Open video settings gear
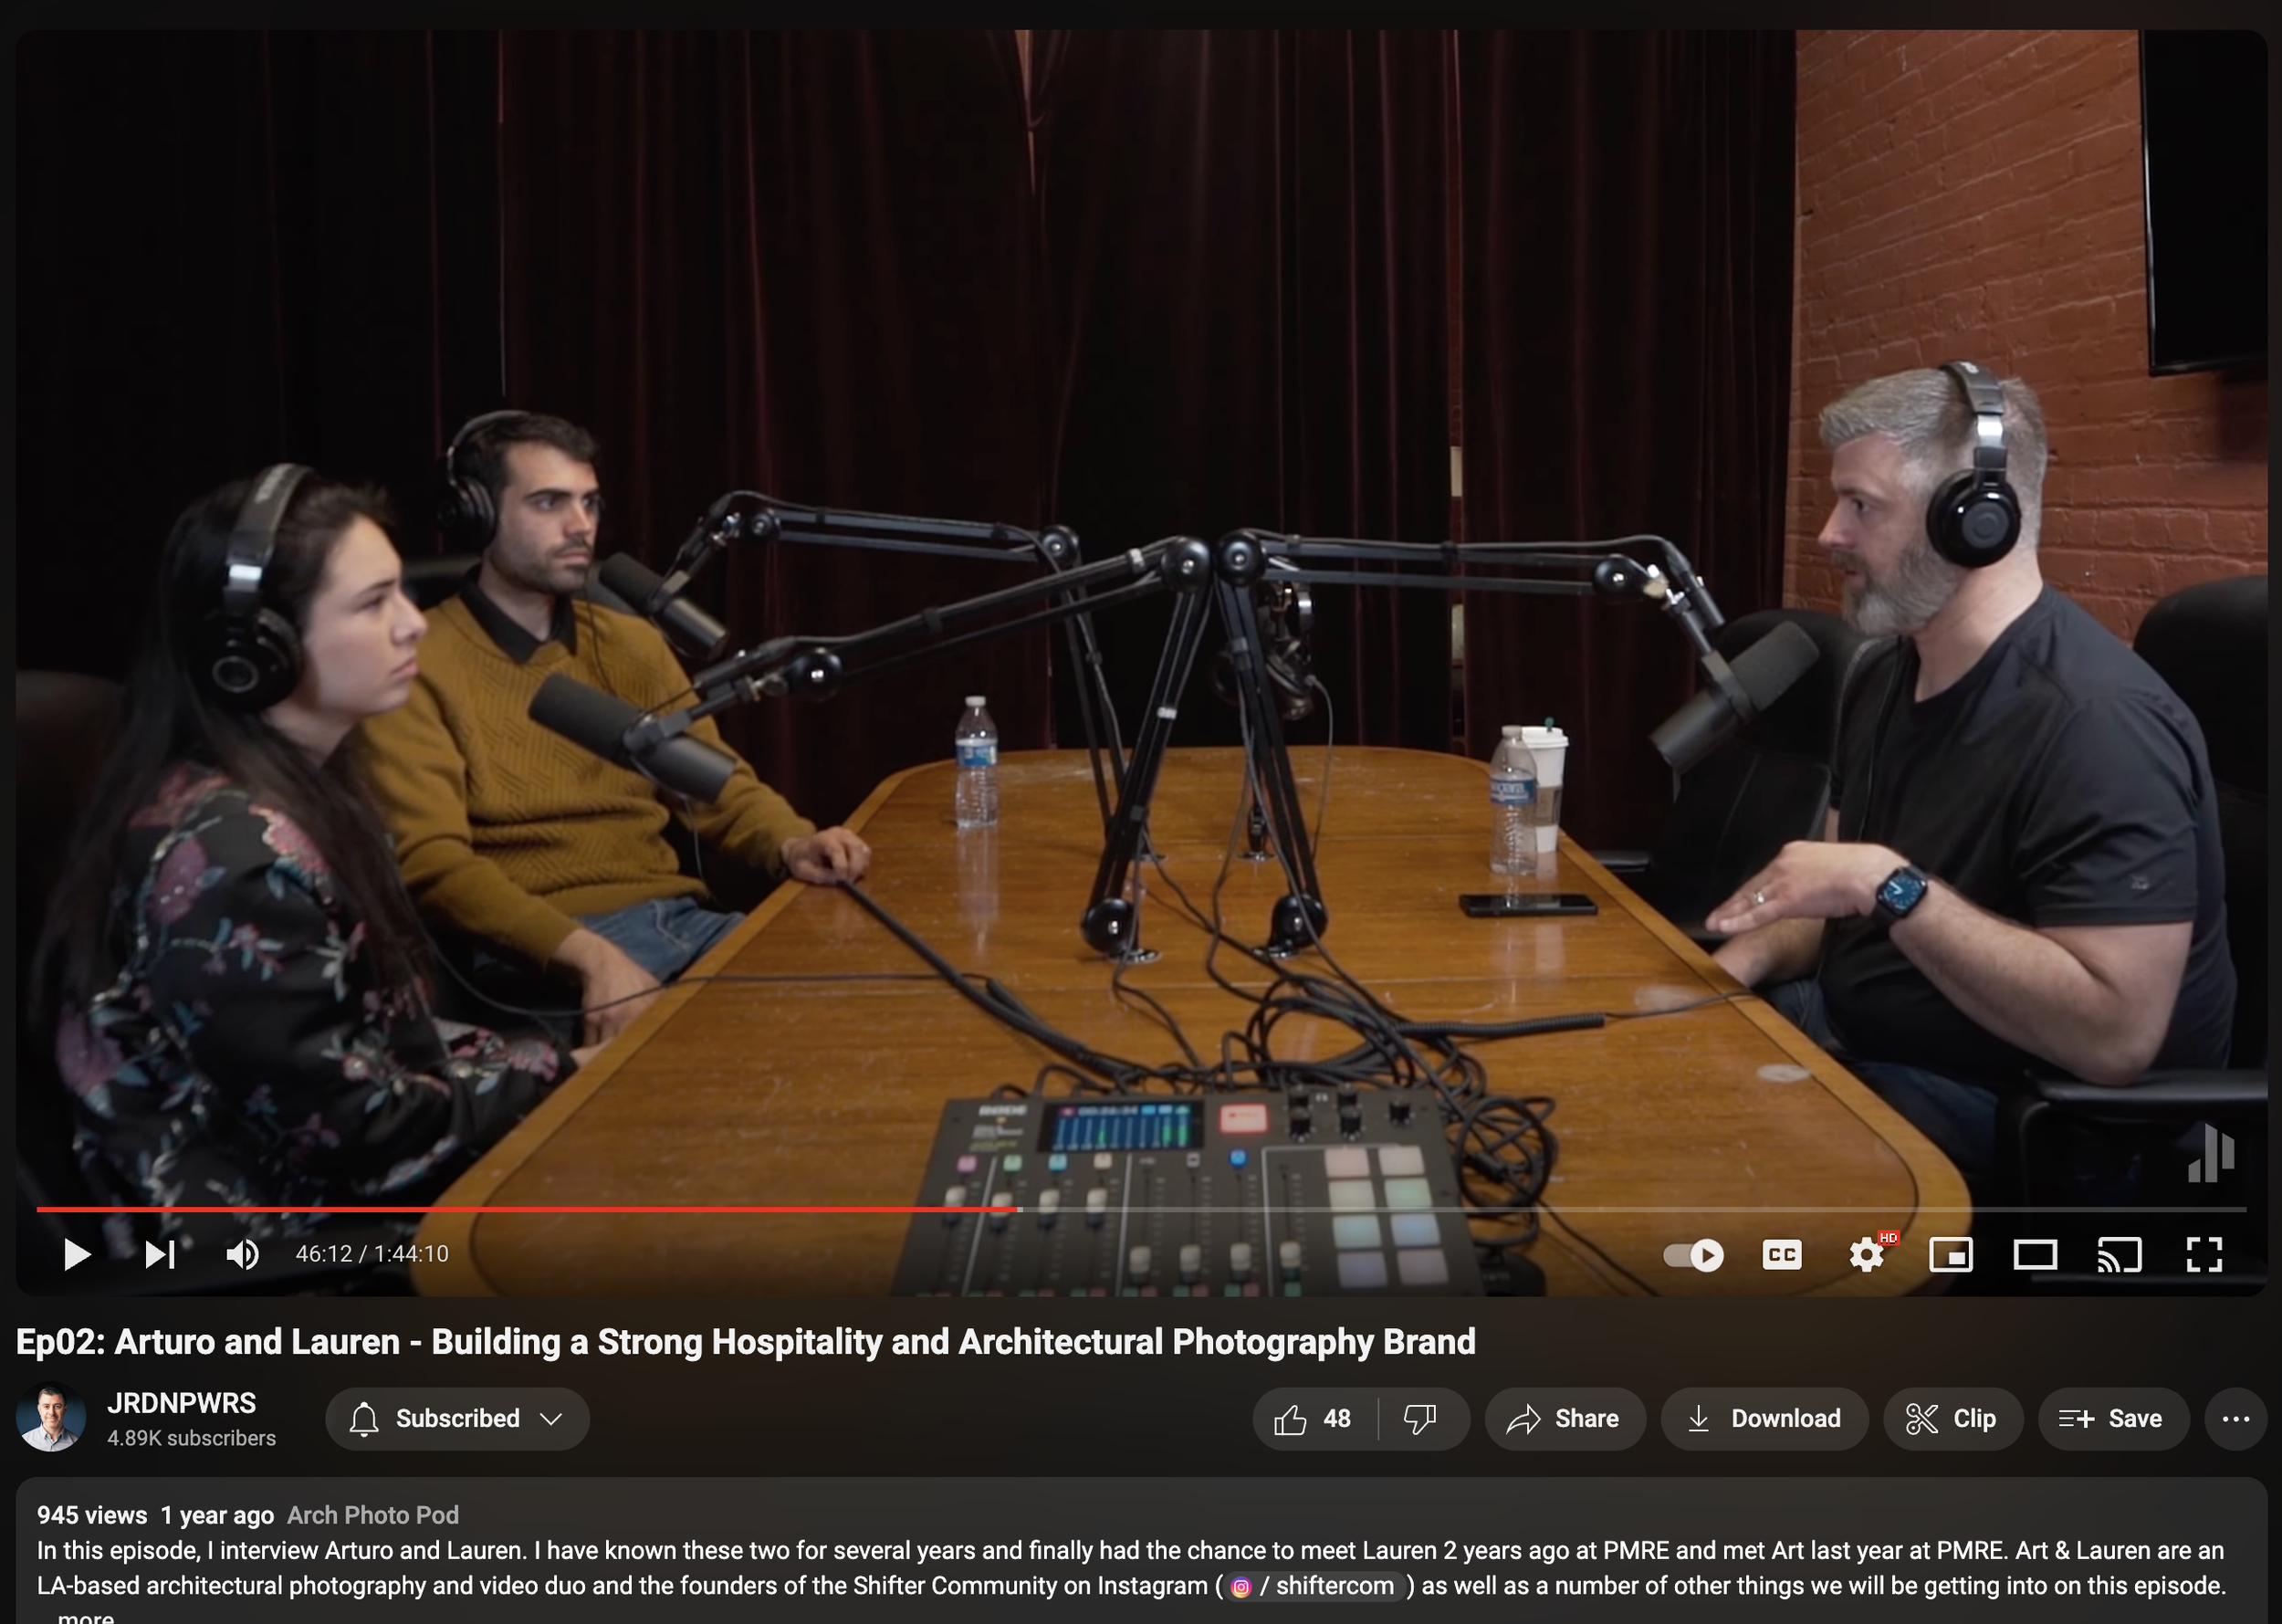This screenshot has height=1624, width=2282. pyautogui.click(x=1866, y=1254)
